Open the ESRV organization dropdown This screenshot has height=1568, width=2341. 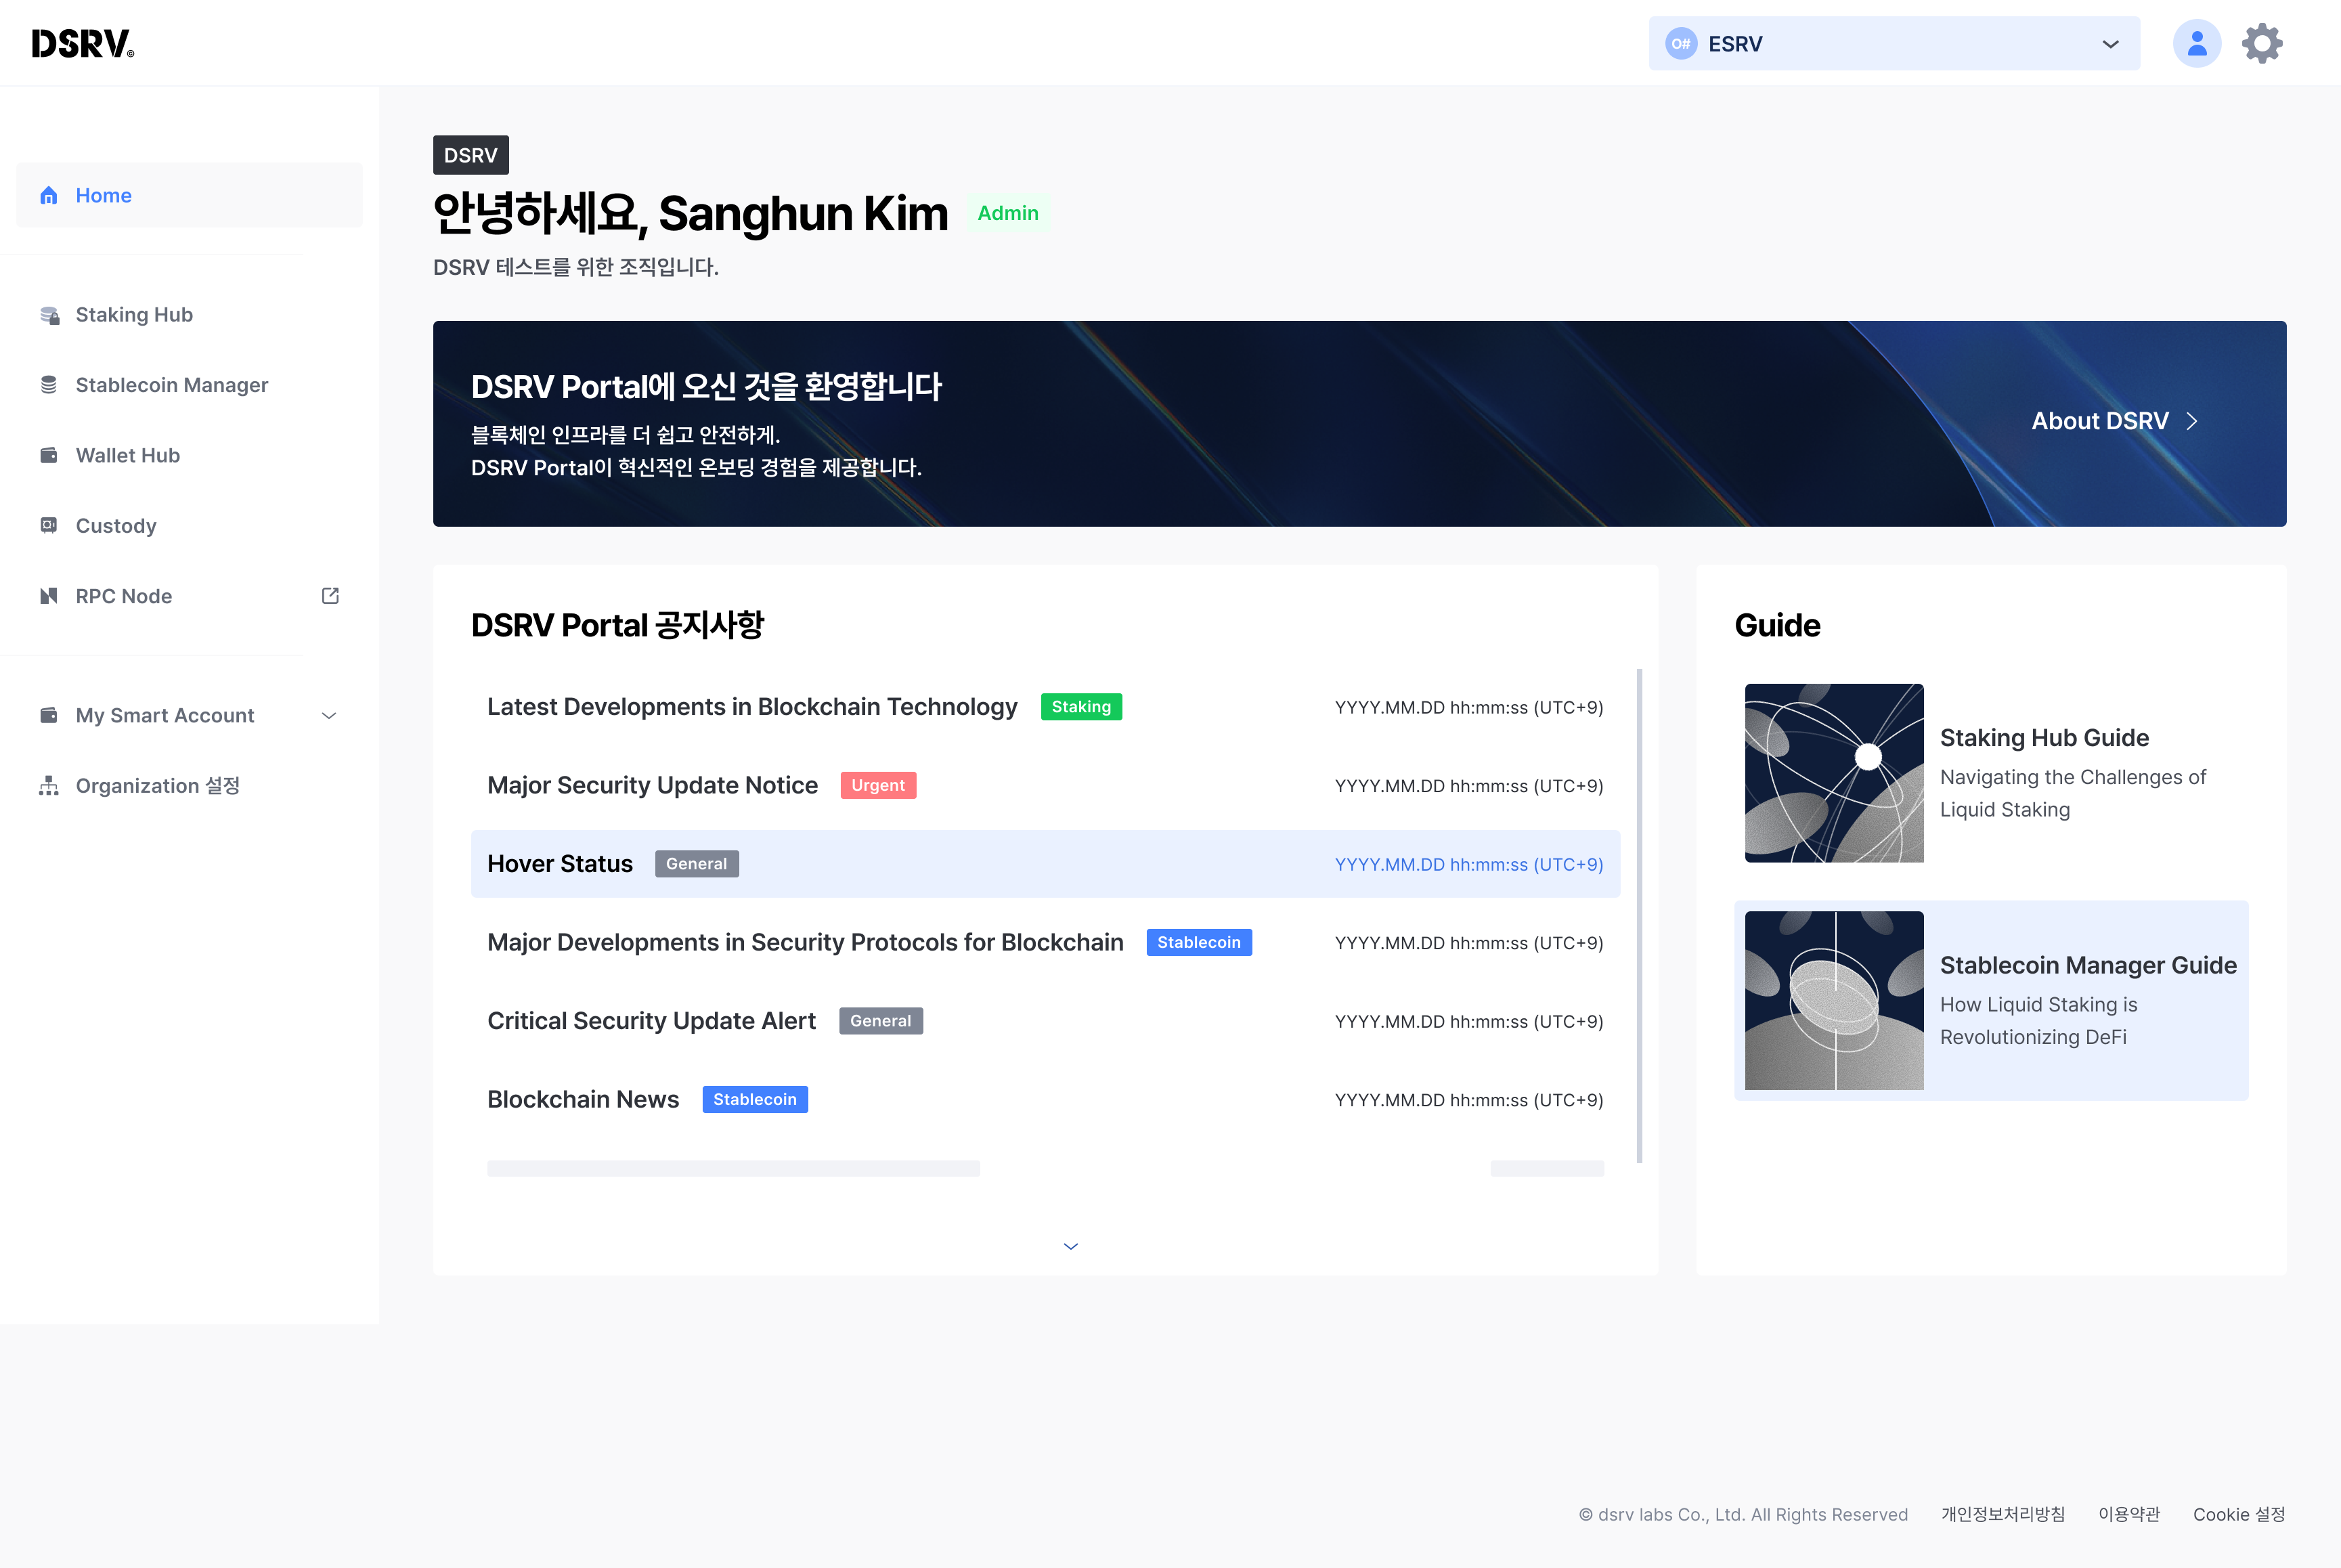click(1893, 43)
